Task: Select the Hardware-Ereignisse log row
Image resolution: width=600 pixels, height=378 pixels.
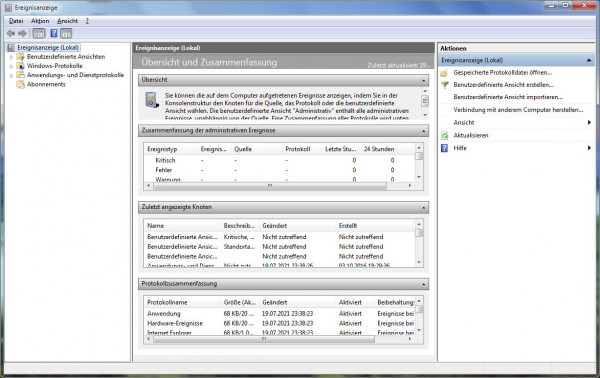Action: (279, 323)
